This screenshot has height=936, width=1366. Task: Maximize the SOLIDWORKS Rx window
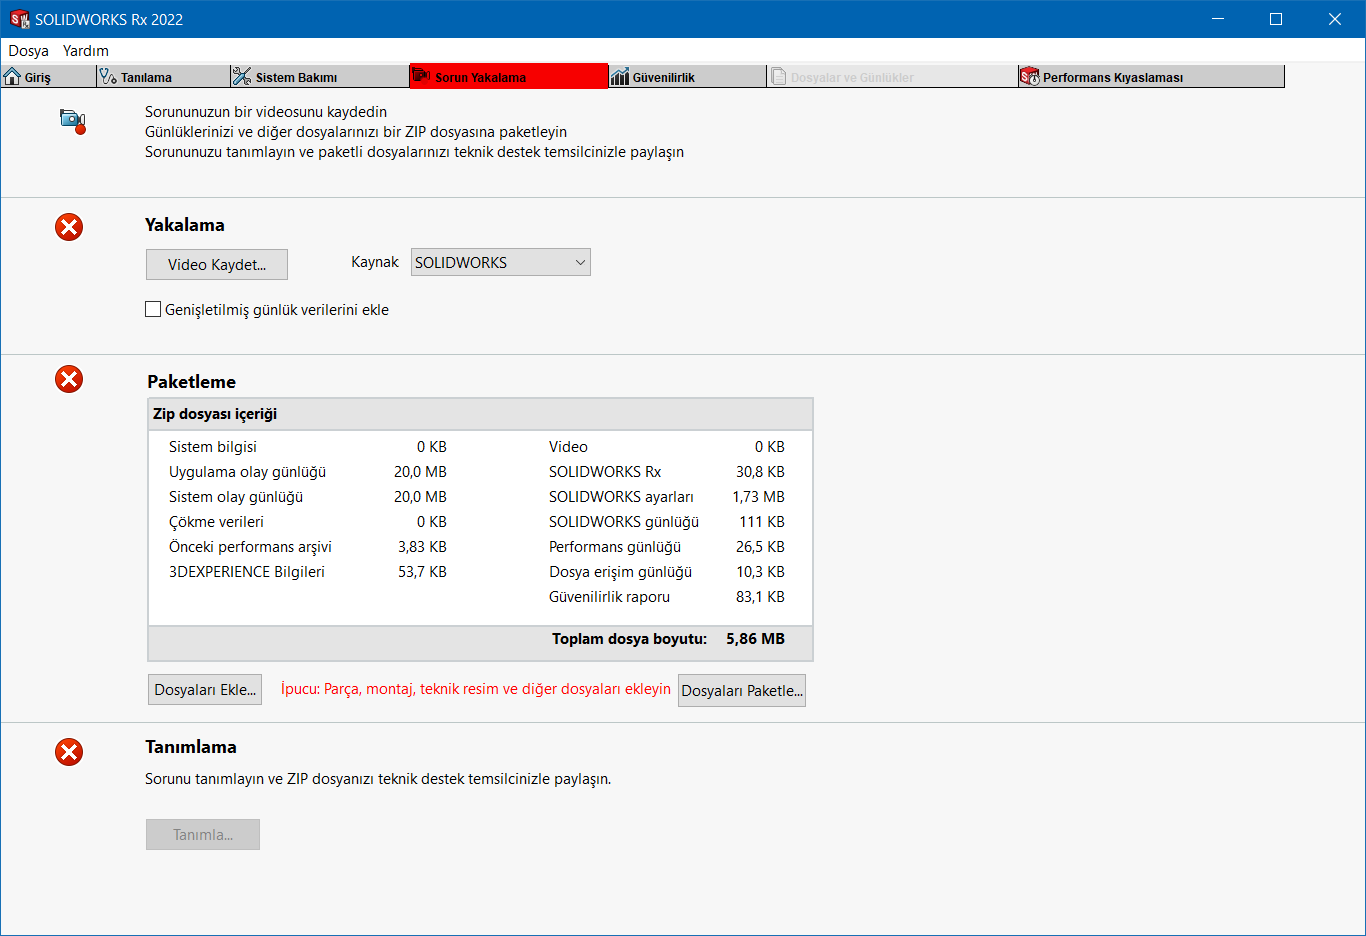1276,19
